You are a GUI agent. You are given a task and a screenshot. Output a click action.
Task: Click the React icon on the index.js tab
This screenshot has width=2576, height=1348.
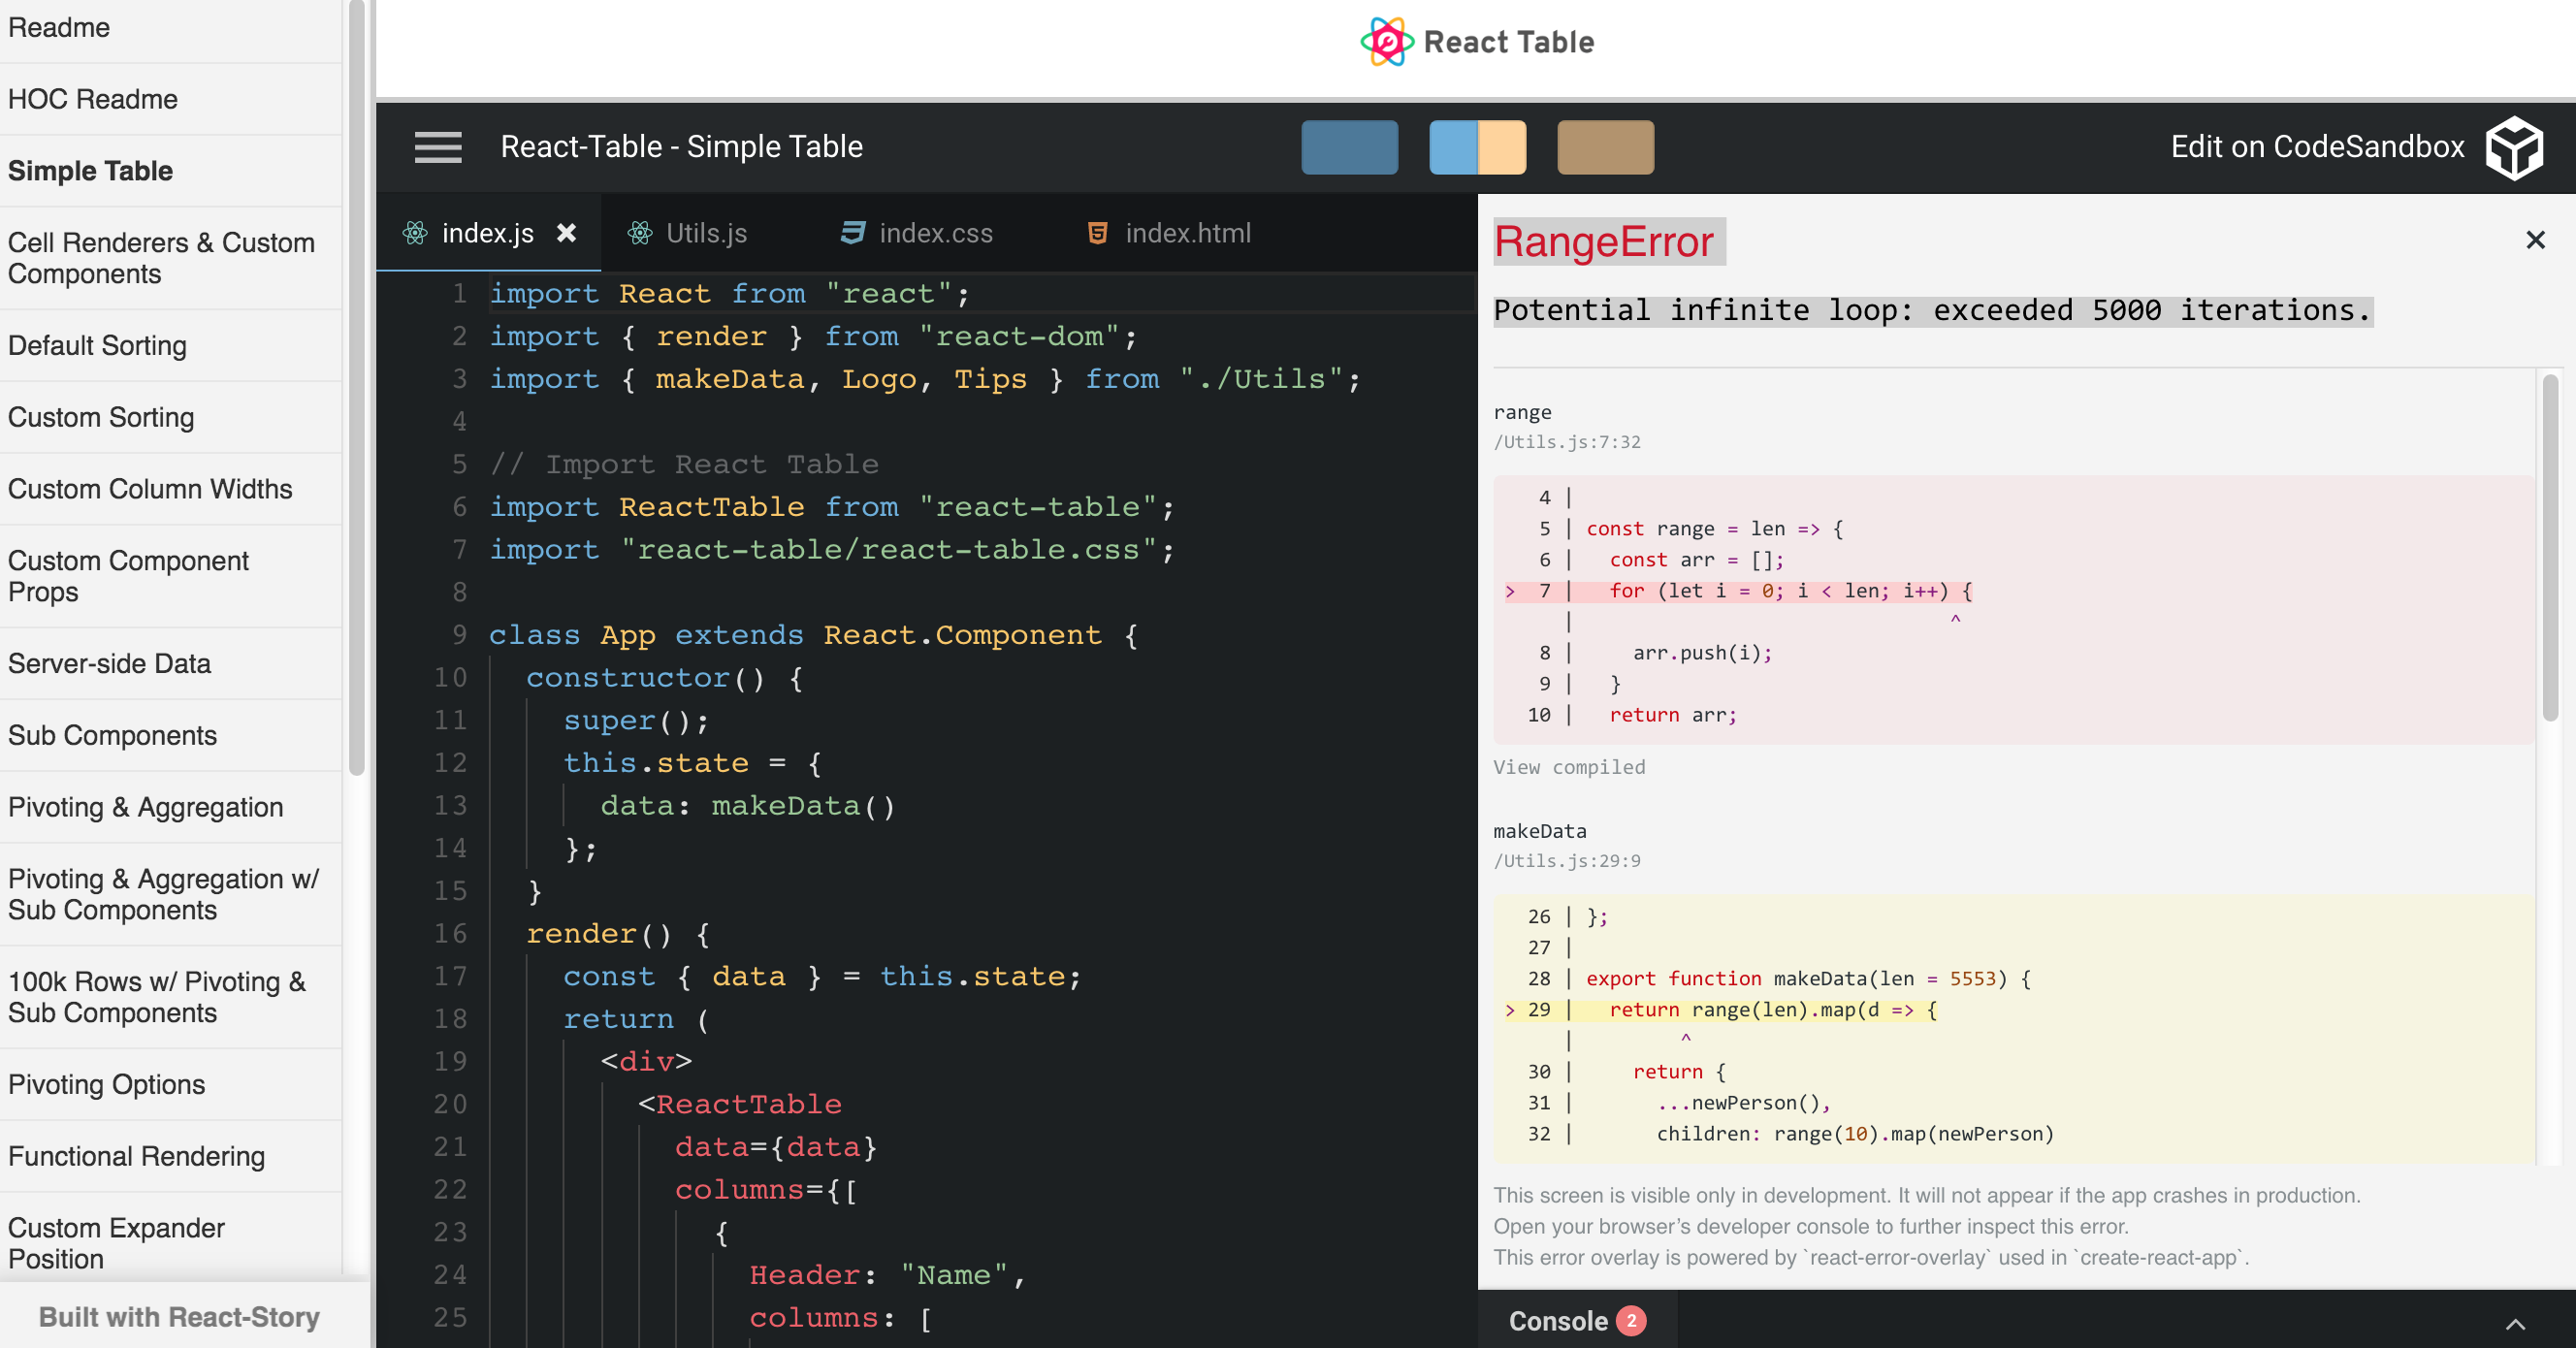click(x=417, y=233)
